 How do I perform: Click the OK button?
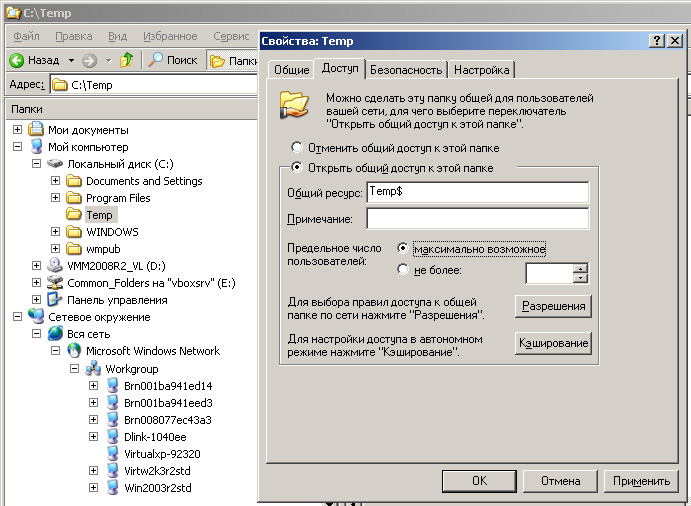[x=479, y=481]
